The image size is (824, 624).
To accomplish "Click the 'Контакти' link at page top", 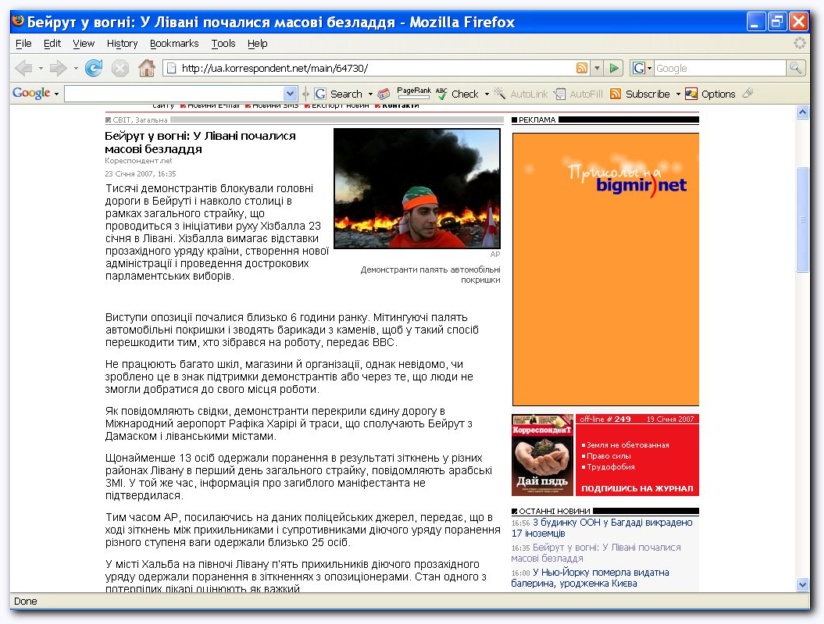I will point(400,106).
